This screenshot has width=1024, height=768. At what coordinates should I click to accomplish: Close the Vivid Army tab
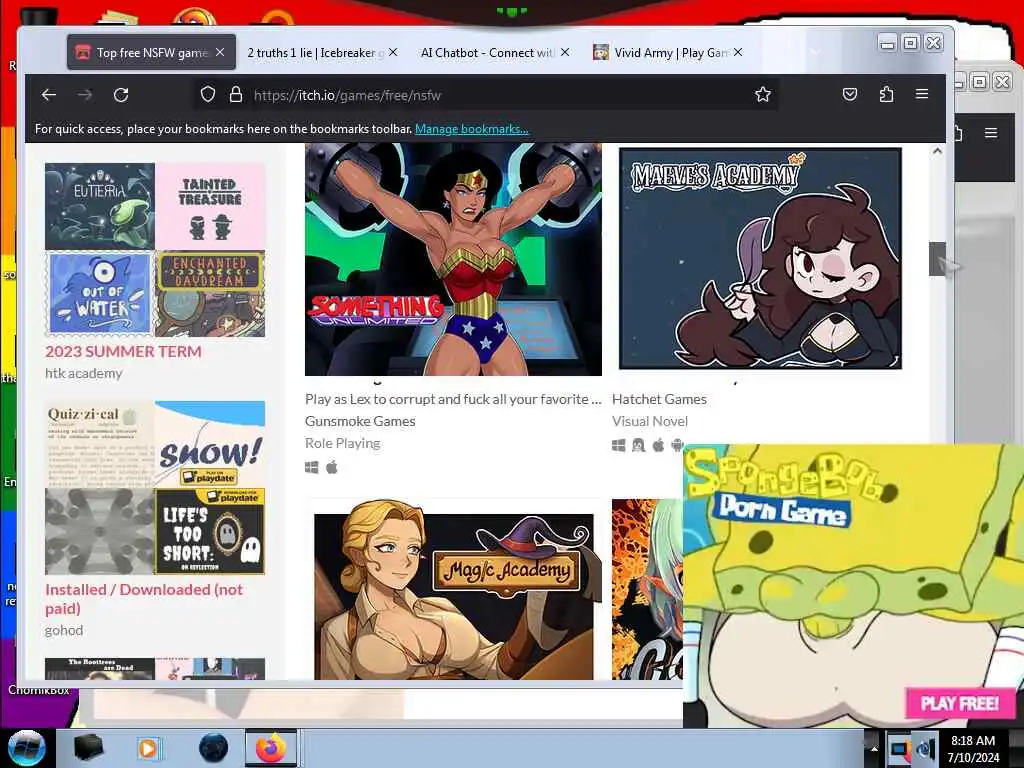737,52
